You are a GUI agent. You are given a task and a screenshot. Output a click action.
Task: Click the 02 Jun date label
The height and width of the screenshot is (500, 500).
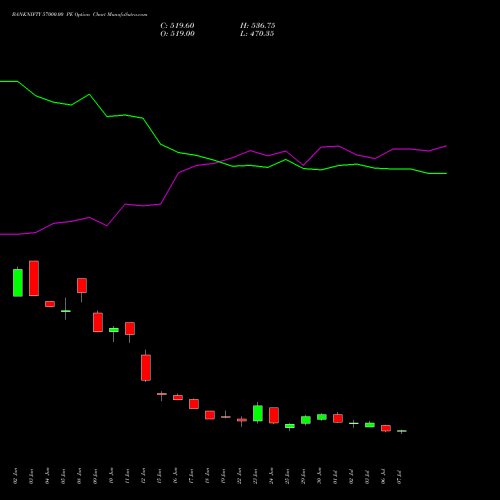tap(15, 476)
